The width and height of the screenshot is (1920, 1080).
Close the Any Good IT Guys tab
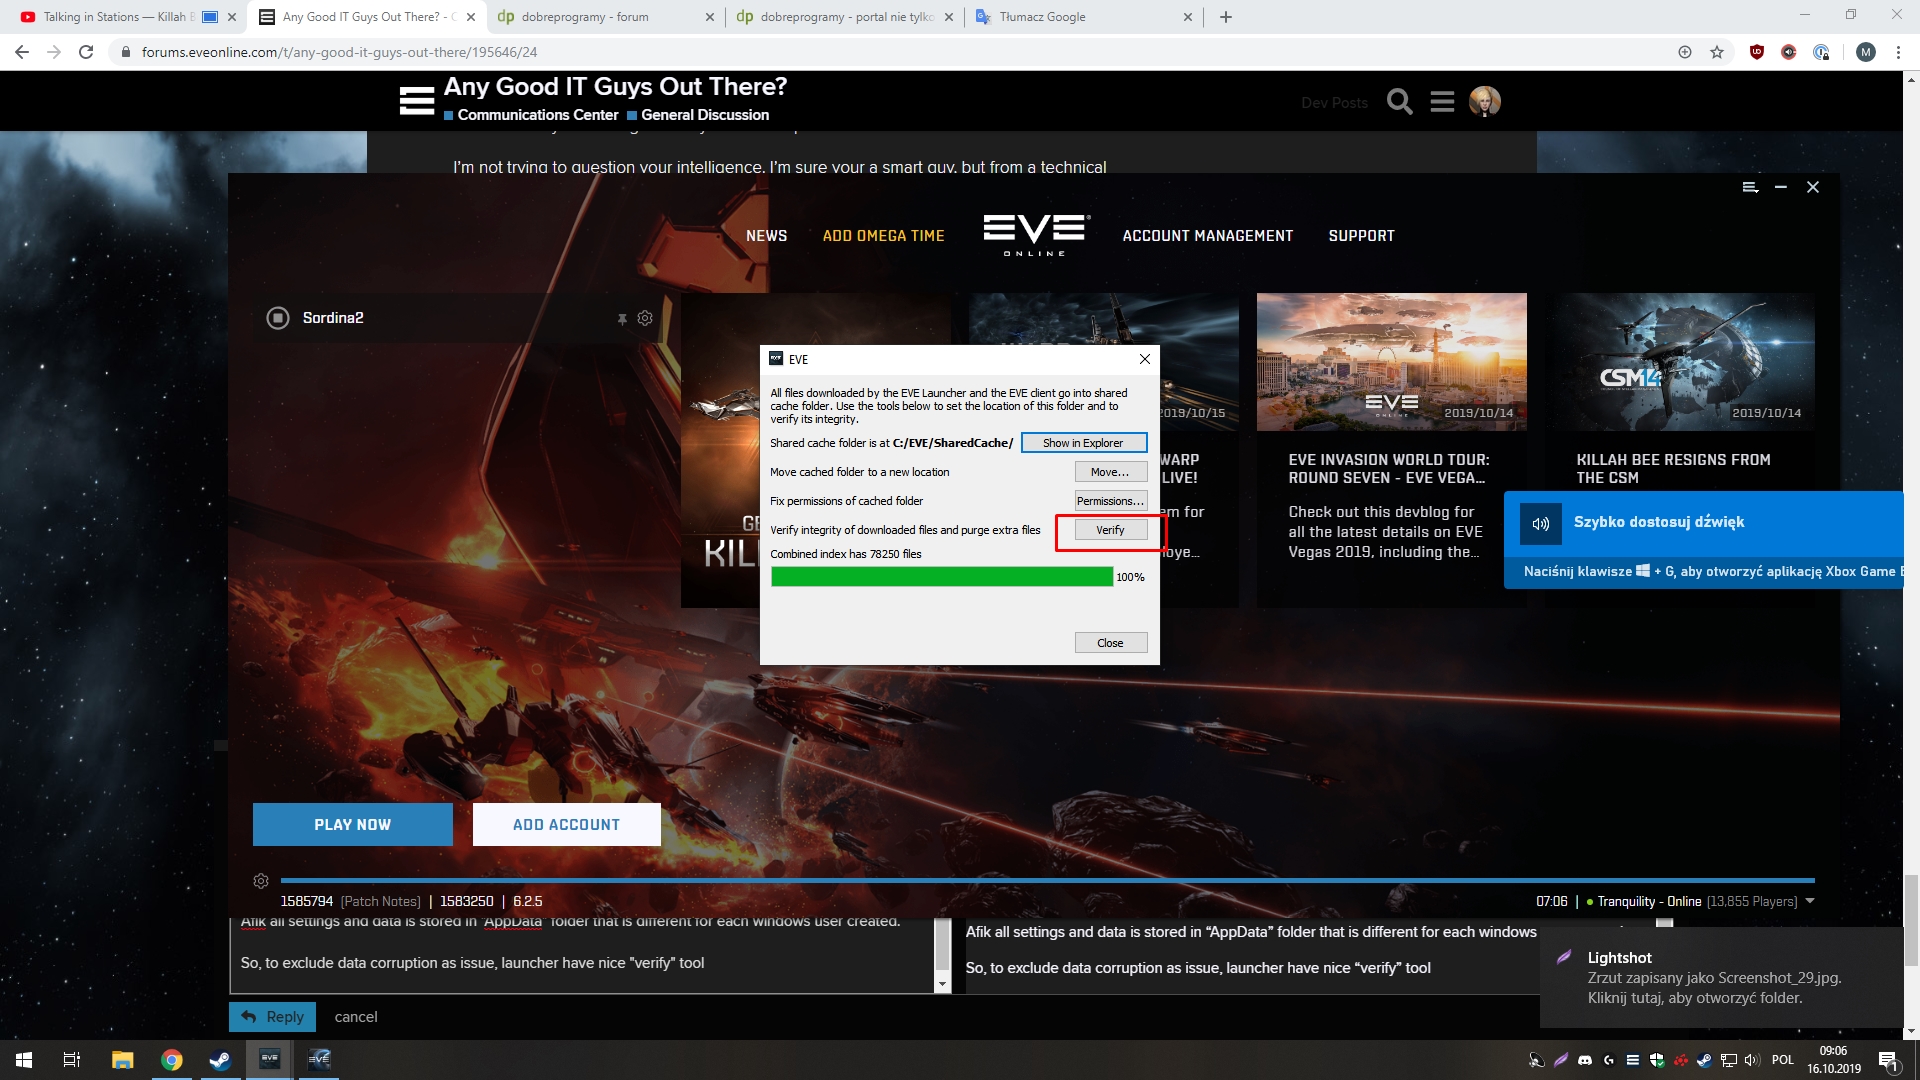tap(471, 17)
